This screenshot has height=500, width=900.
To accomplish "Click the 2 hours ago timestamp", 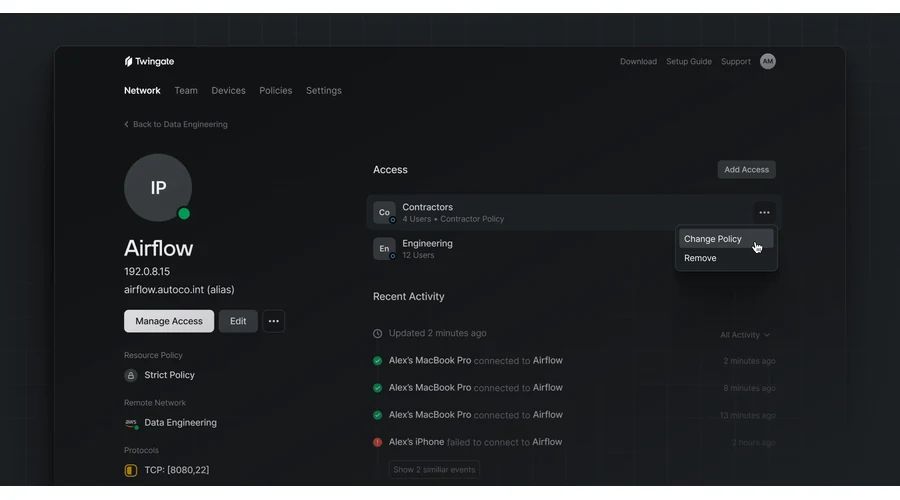I will point(753,443).
